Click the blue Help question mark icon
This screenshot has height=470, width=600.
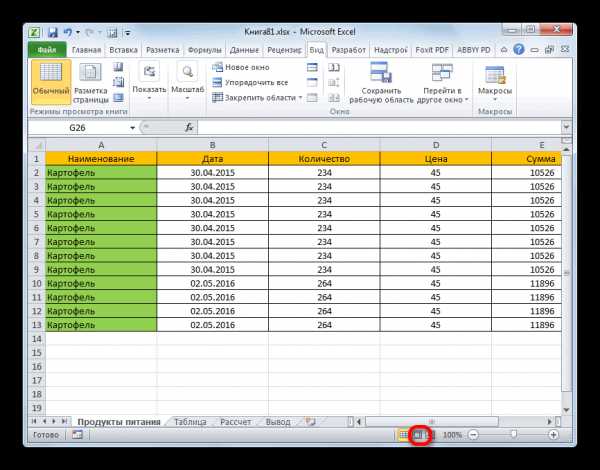(519, 49)
